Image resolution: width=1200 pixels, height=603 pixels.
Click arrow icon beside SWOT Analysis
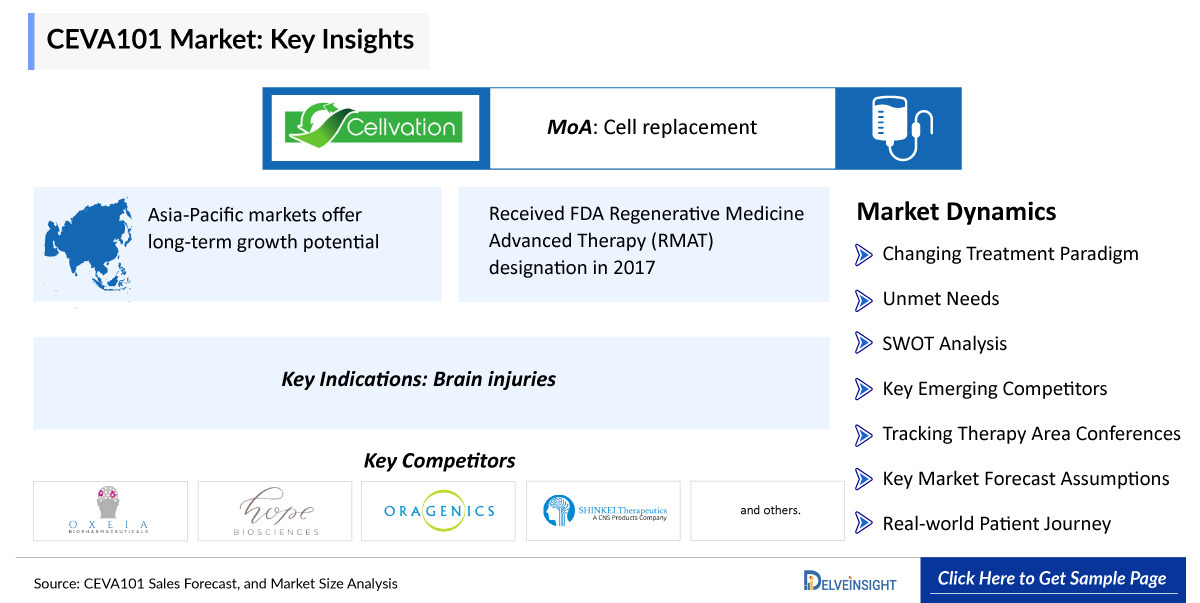point(864,344)
